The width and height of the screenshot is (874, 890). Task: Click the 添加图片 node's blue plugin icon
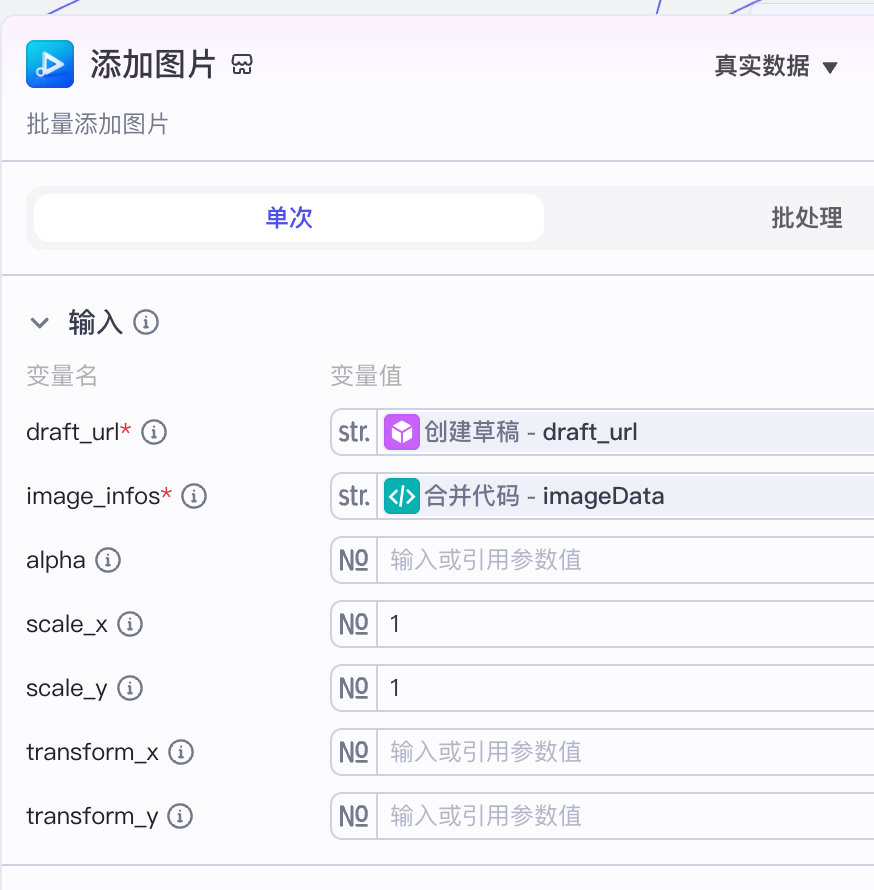coord(50,63)
